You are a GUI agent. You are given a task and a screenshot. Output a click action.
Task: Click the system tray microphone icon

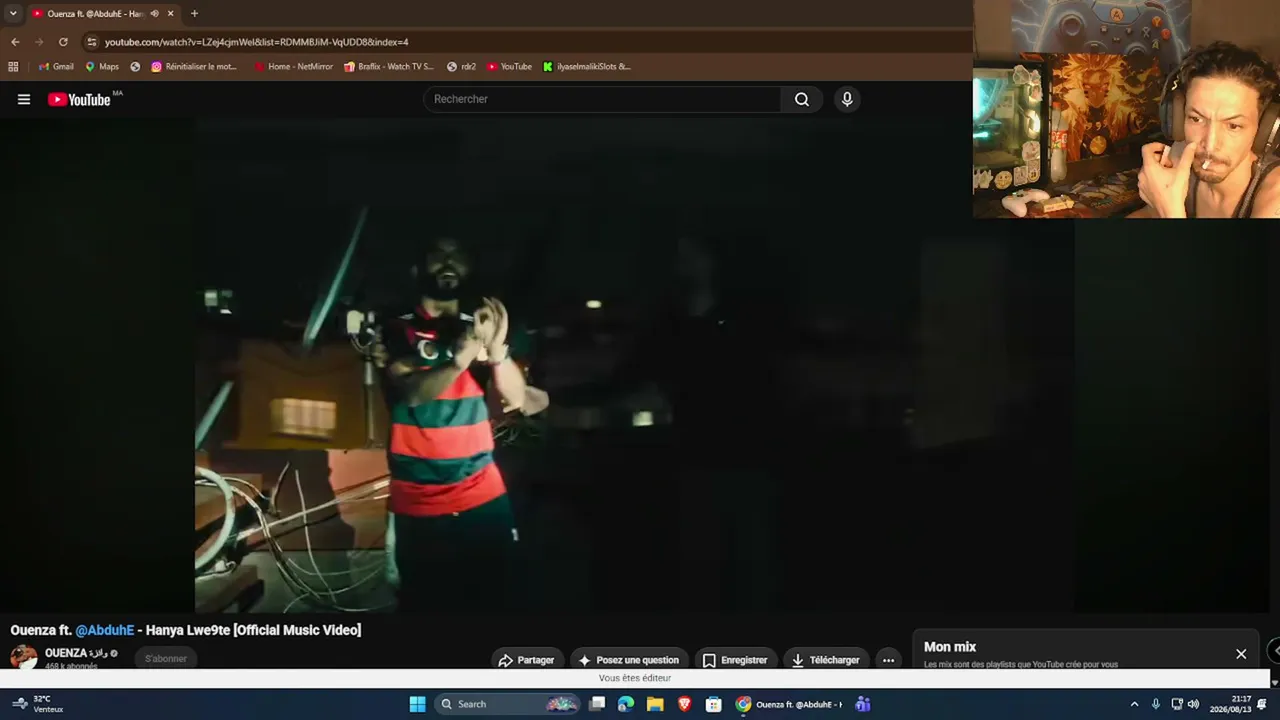click(1156, 704)
